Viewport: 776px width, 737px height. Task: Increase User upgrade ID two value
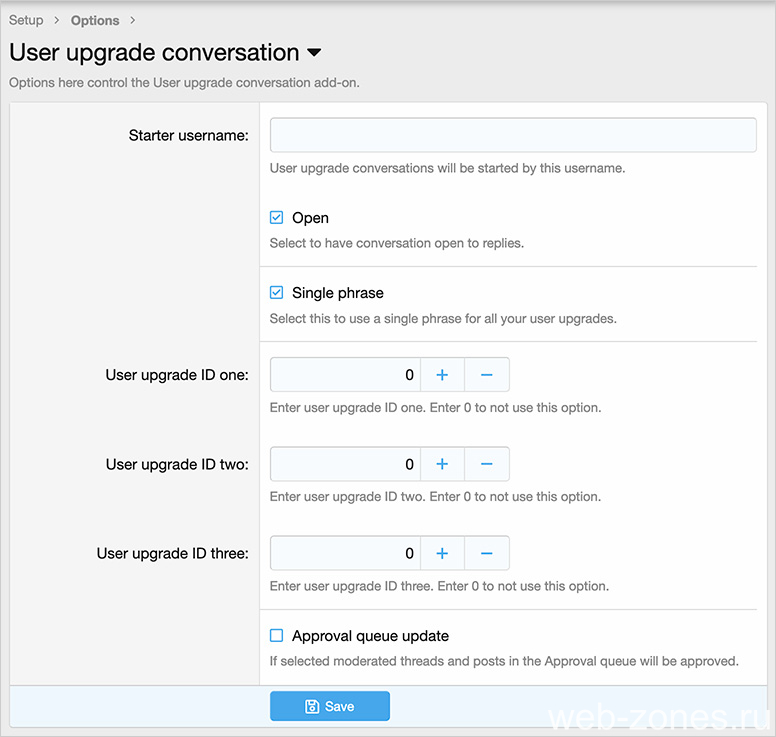442,464
